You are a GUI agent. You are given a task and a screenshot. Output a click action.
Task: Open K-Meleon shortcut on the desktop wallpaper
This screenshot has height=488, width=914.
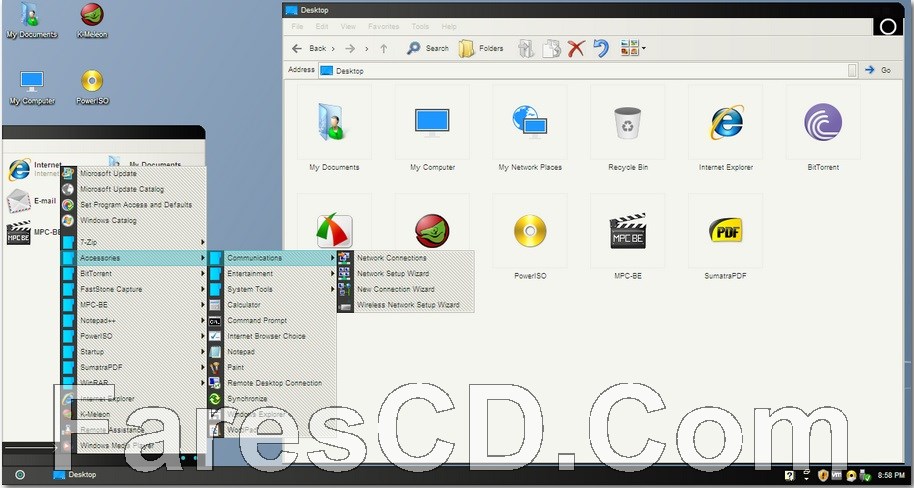pos(92,20)
